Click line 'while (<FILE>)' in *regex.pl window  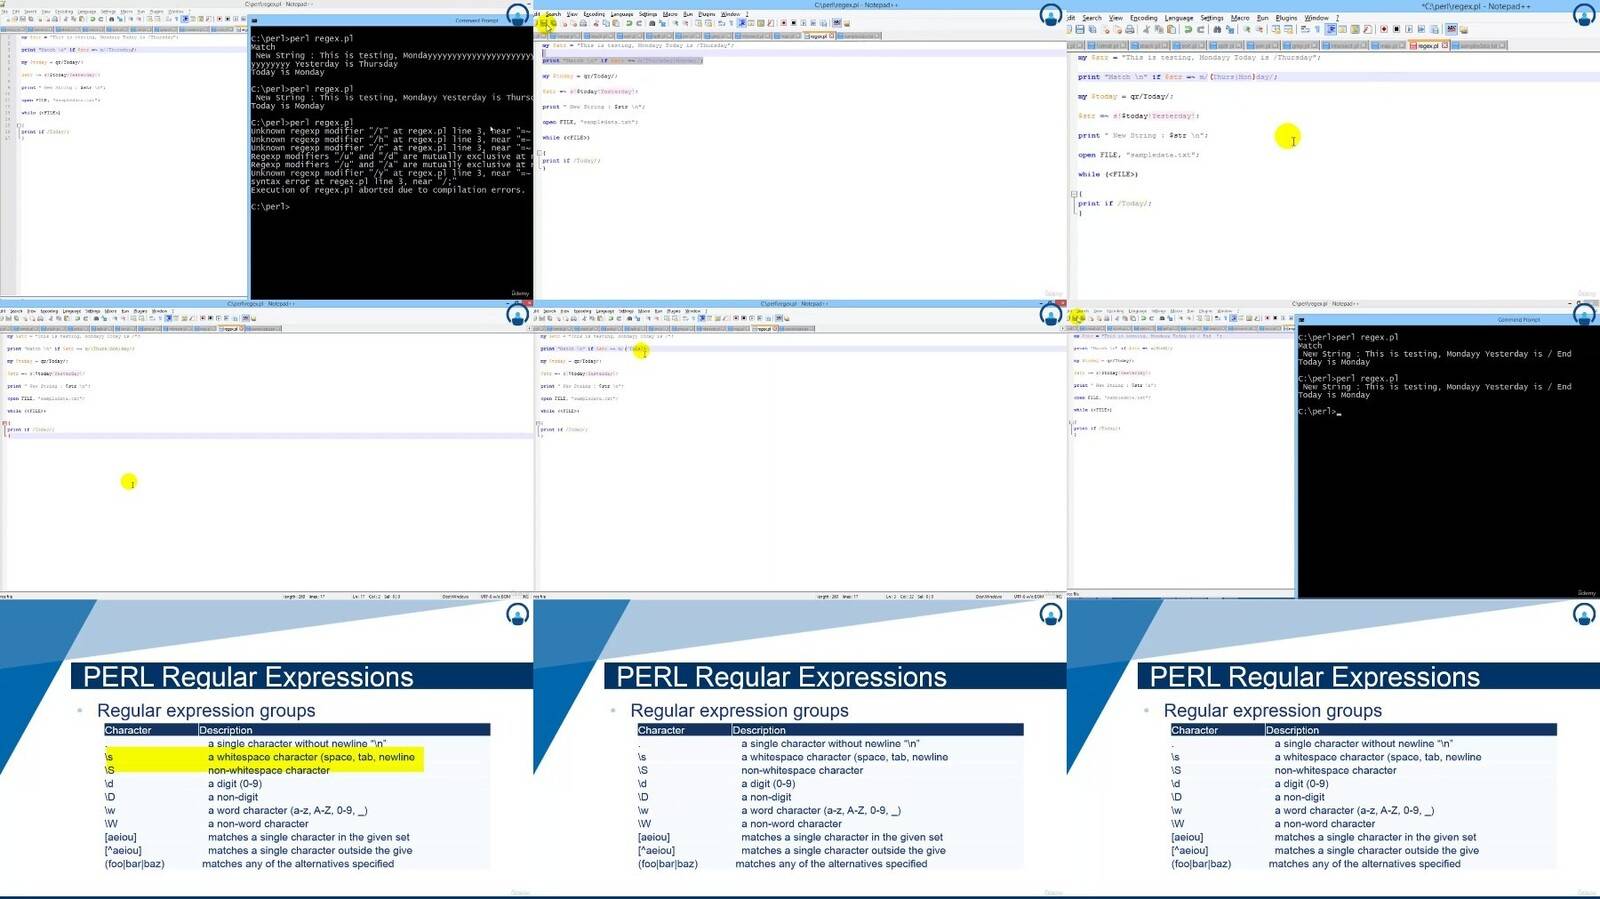point(1108,174)
